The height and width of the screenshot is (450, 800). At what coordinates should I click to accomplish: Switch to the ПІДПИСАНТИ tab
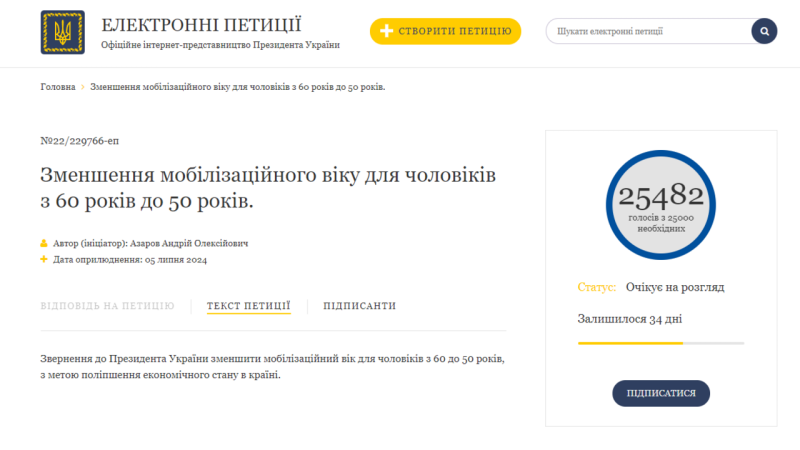359,306
